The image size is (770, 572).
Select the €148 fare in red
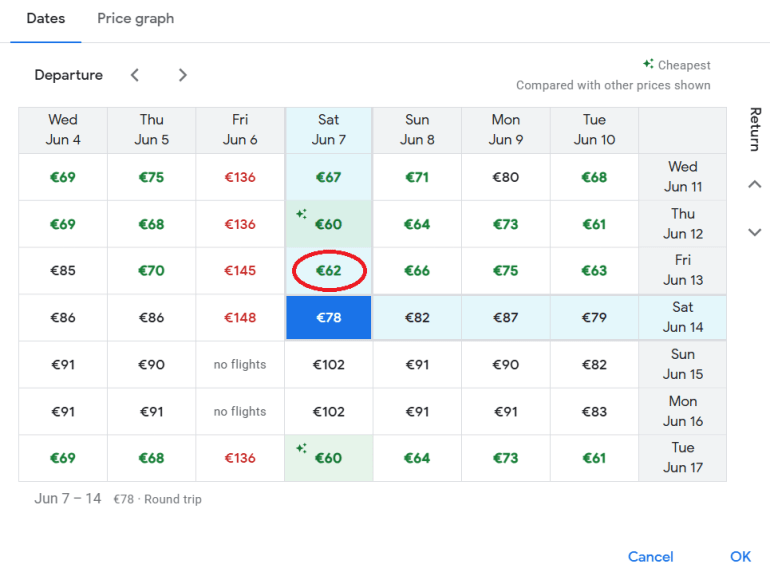[240, 318]
